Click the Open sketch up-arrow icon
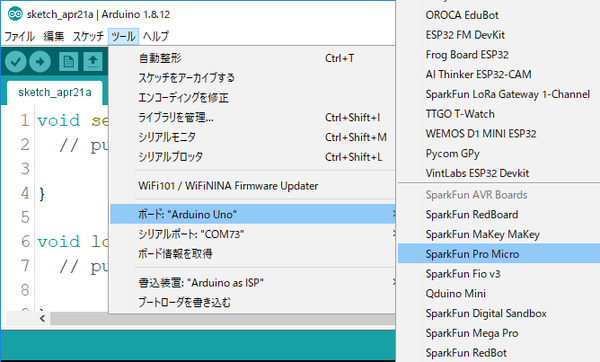The image size is (600, 362). (x=93, y=62)
